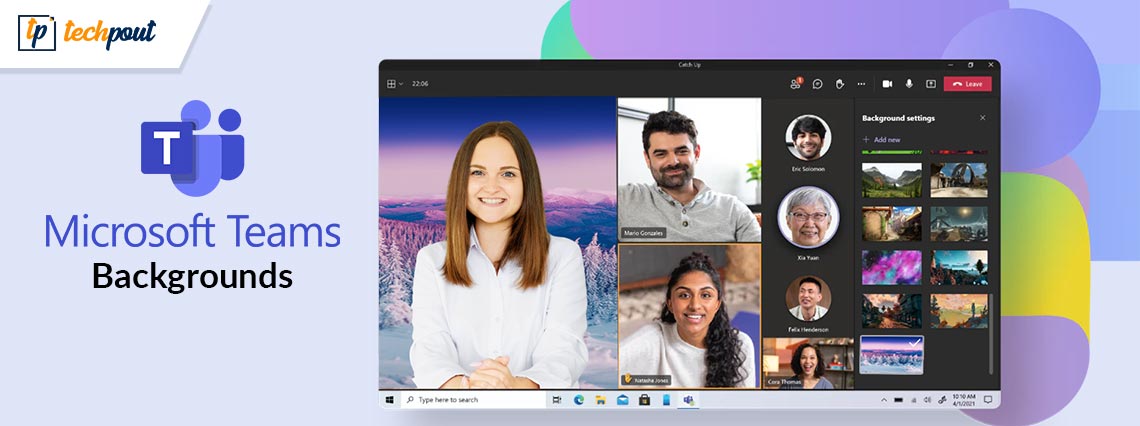Click the battery tray icon
Screen dimensions: 1140x426
(x=899, y=400)
